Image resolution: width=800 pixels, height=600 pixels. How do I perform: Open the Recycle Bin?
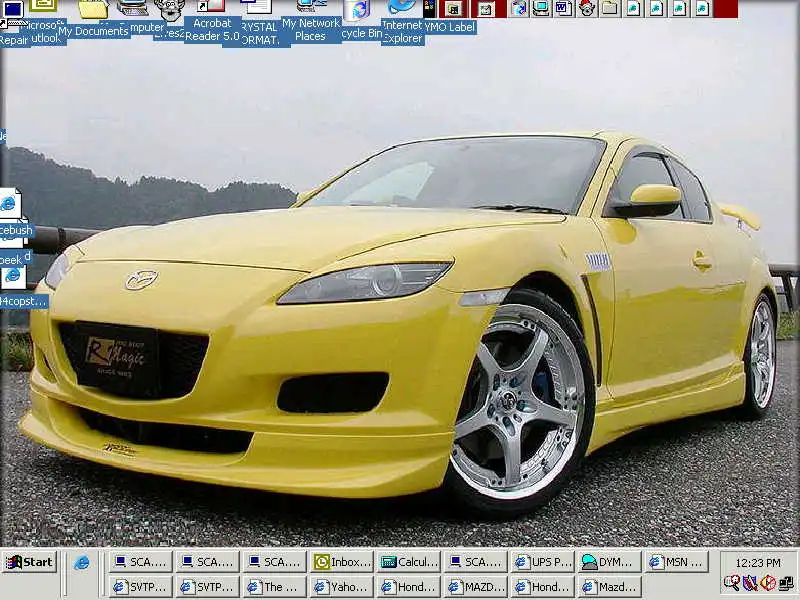pyautogui.click(x=358, y=12)
